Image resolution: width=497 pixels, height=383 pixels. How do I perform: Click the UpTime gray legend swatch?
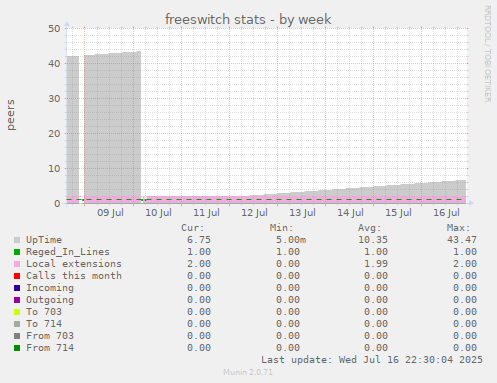point(17,240)
